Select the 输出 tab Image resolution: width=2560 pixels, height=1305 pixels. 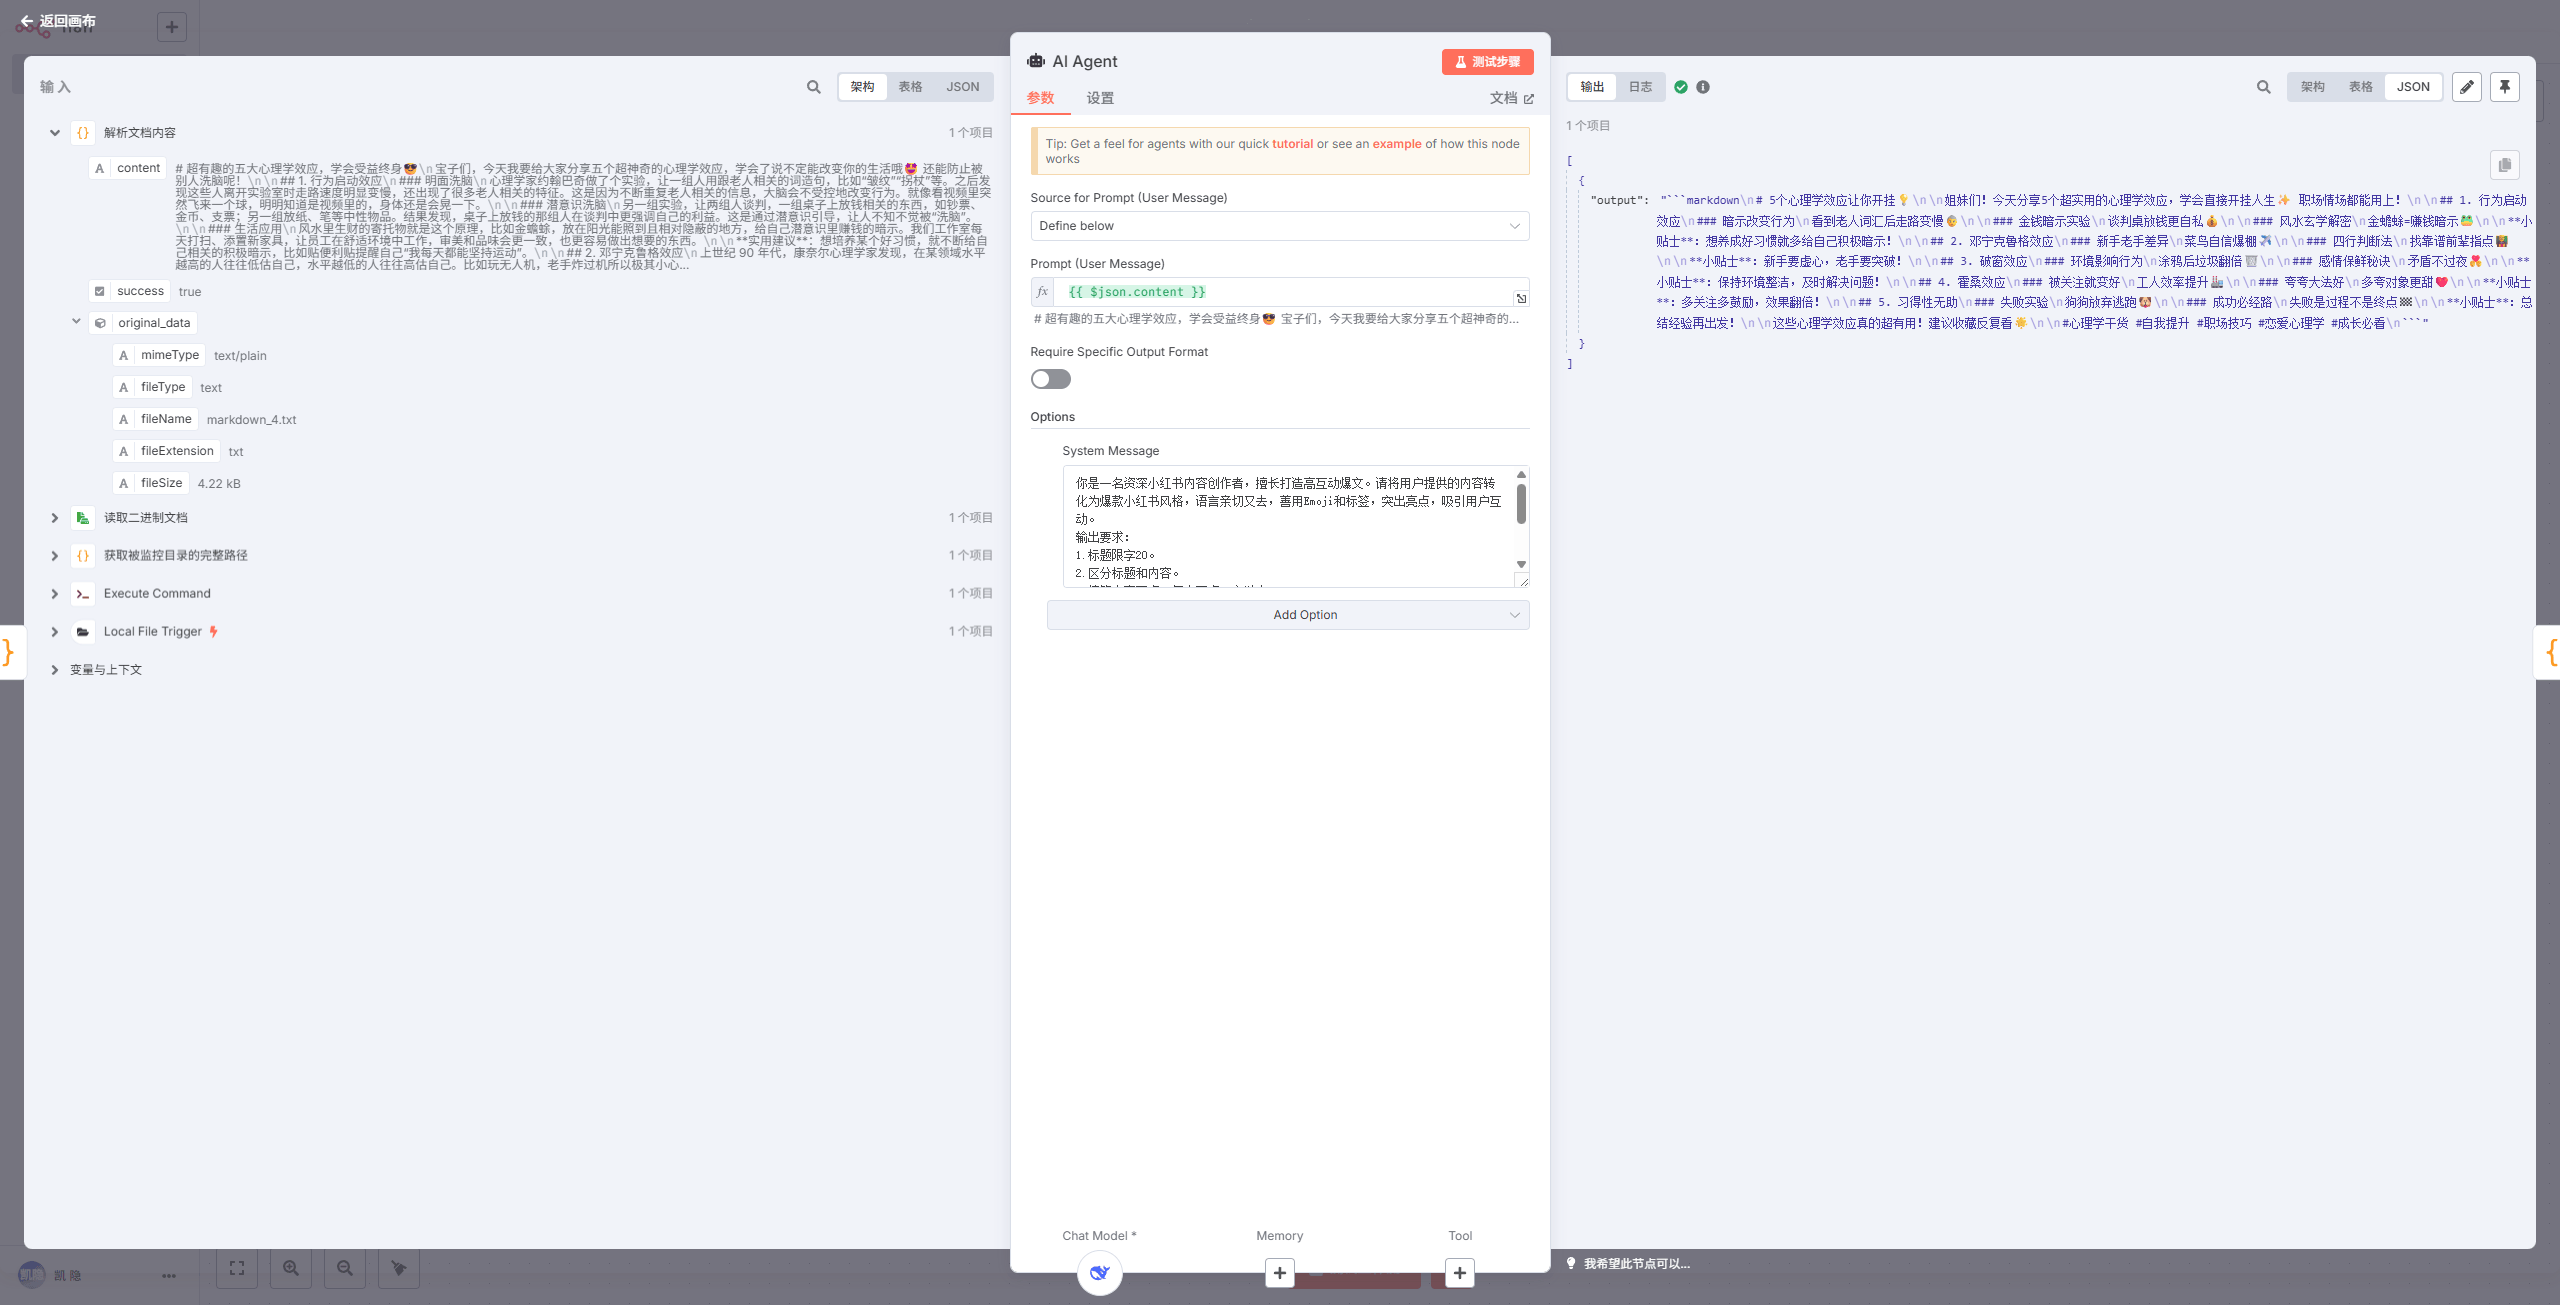click(1592, 87)
